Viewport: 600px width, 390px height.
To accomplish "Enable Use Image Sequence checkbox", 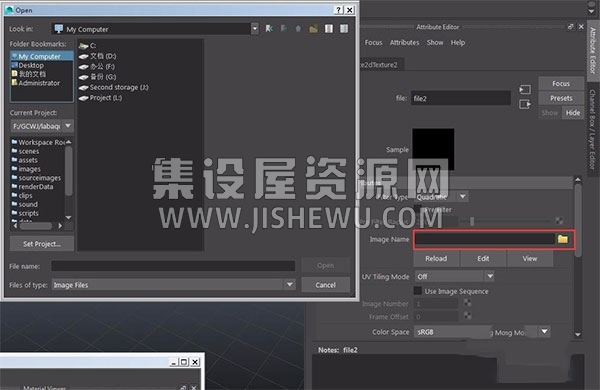I will pos(418,291).
